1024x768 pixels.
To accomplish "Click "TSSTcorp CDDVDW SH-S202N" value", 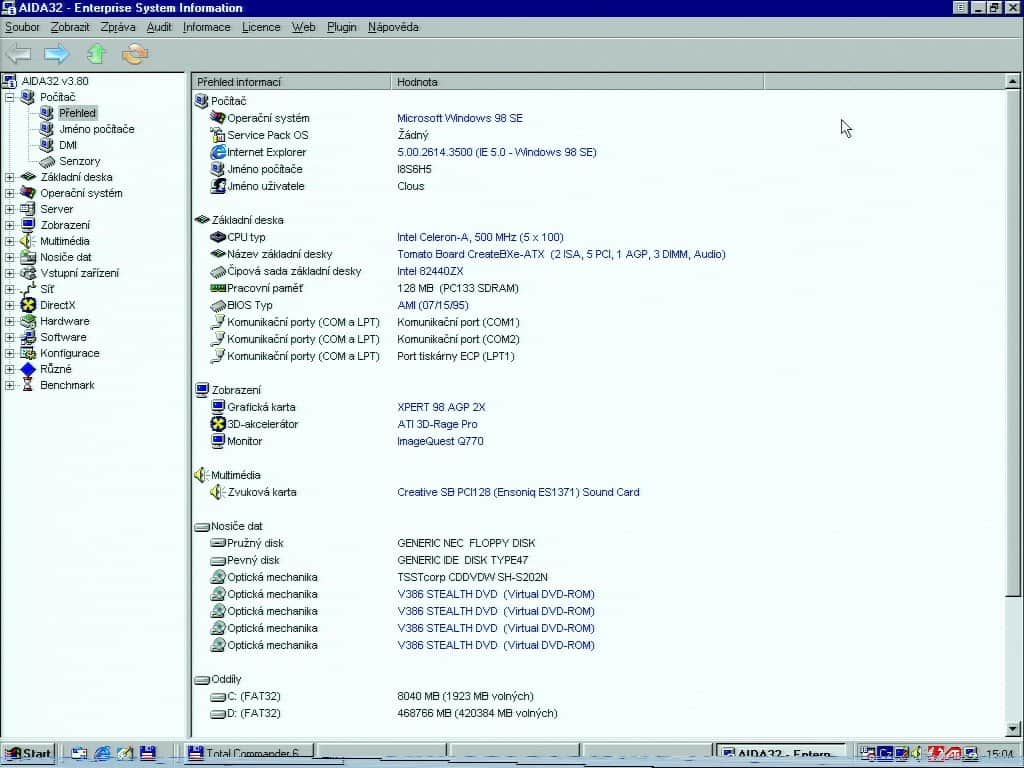I will (x=472, y=577).
